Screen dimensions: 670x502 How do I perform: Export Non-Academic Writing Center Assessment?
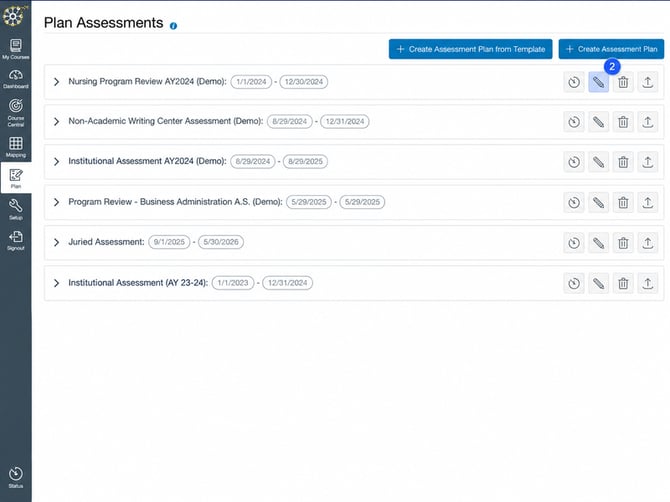click(x=647, y=122)
